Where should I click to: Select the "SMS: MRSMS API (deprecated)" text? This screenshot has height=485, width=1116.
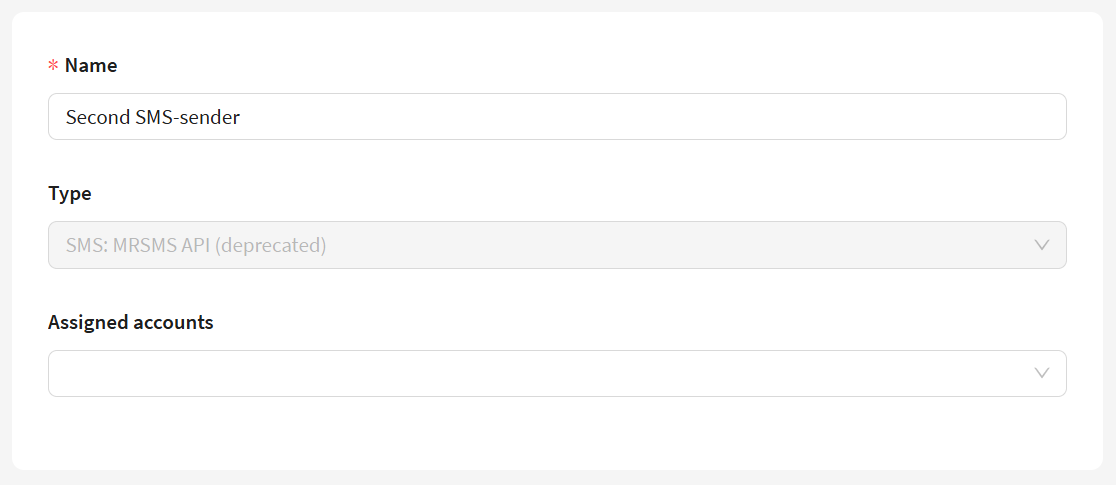click(x=196, y=245)
